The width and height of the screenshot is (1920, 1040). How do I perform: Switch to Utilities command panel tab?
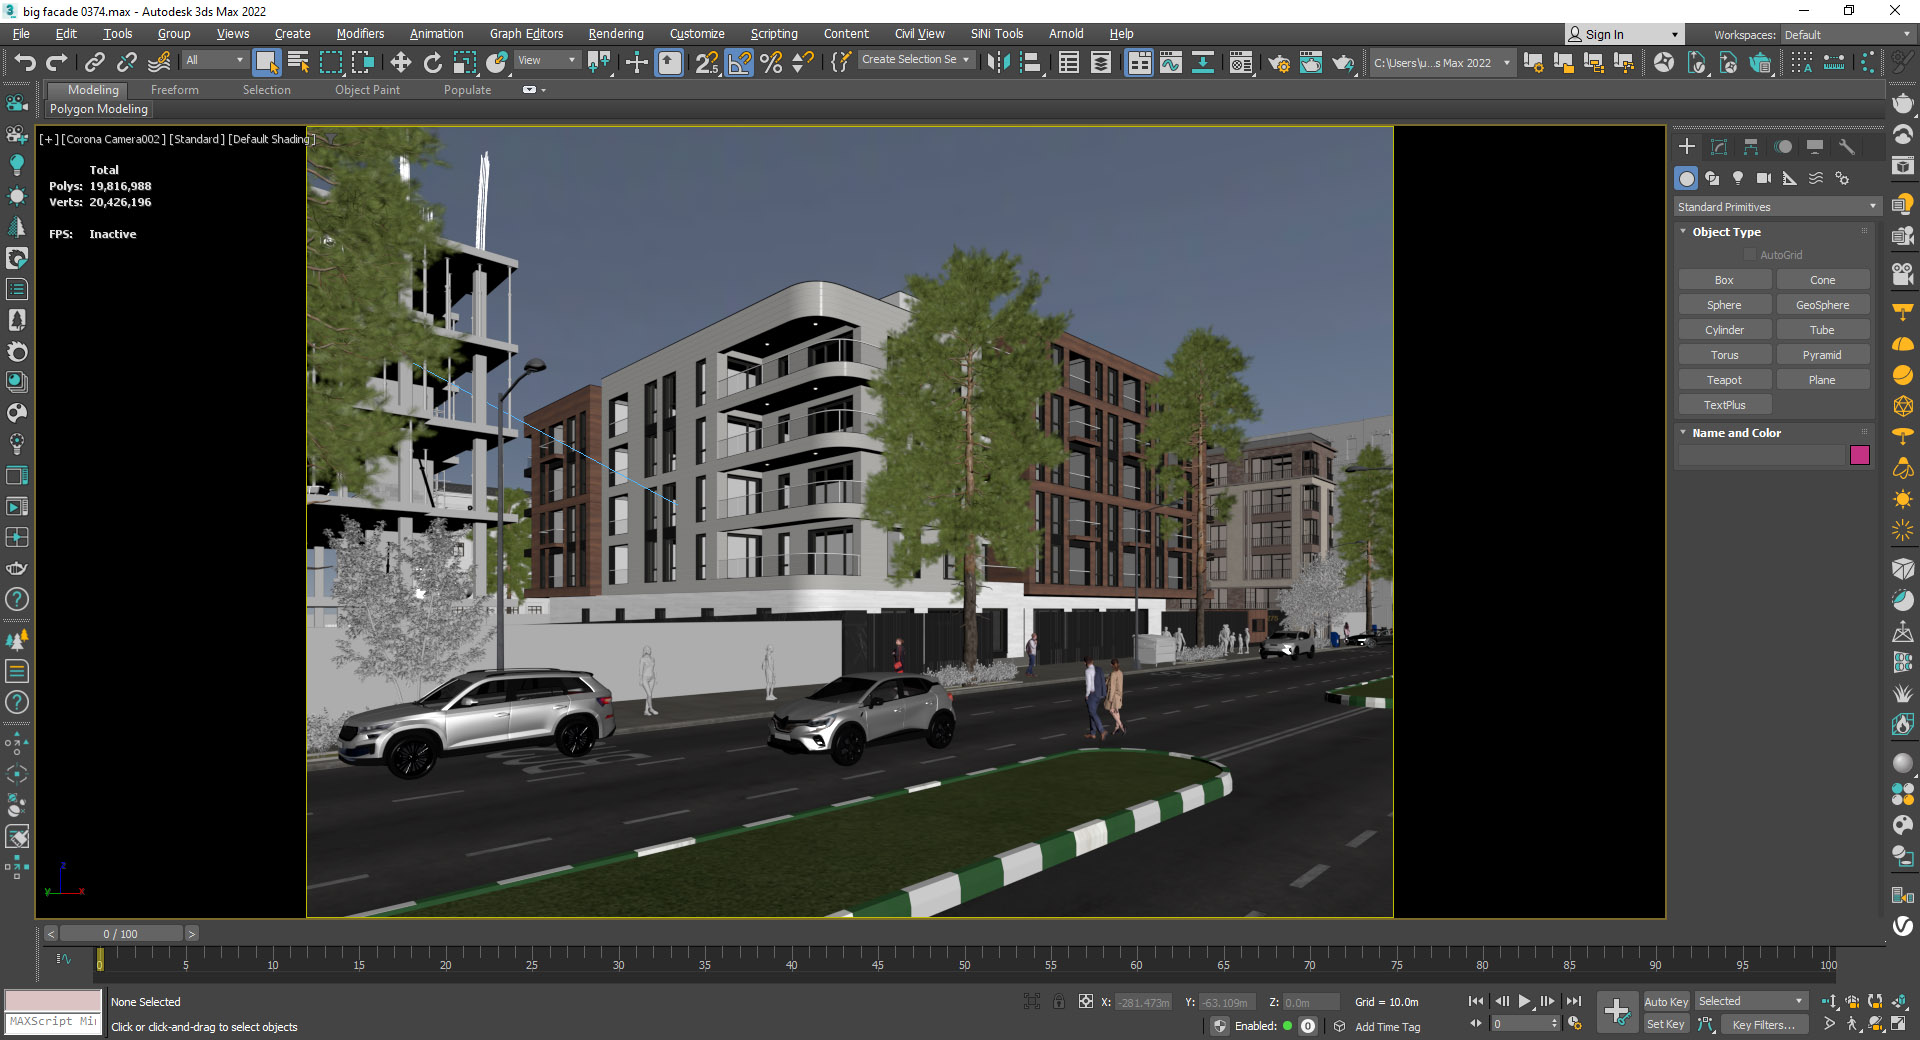pyautogui.click(x=1847, y=147)
